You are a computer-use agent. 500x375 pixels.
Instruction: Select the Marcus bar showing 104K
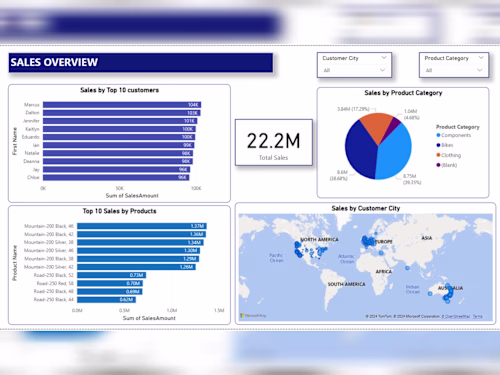pyautogui.click(x=122, y=105)
